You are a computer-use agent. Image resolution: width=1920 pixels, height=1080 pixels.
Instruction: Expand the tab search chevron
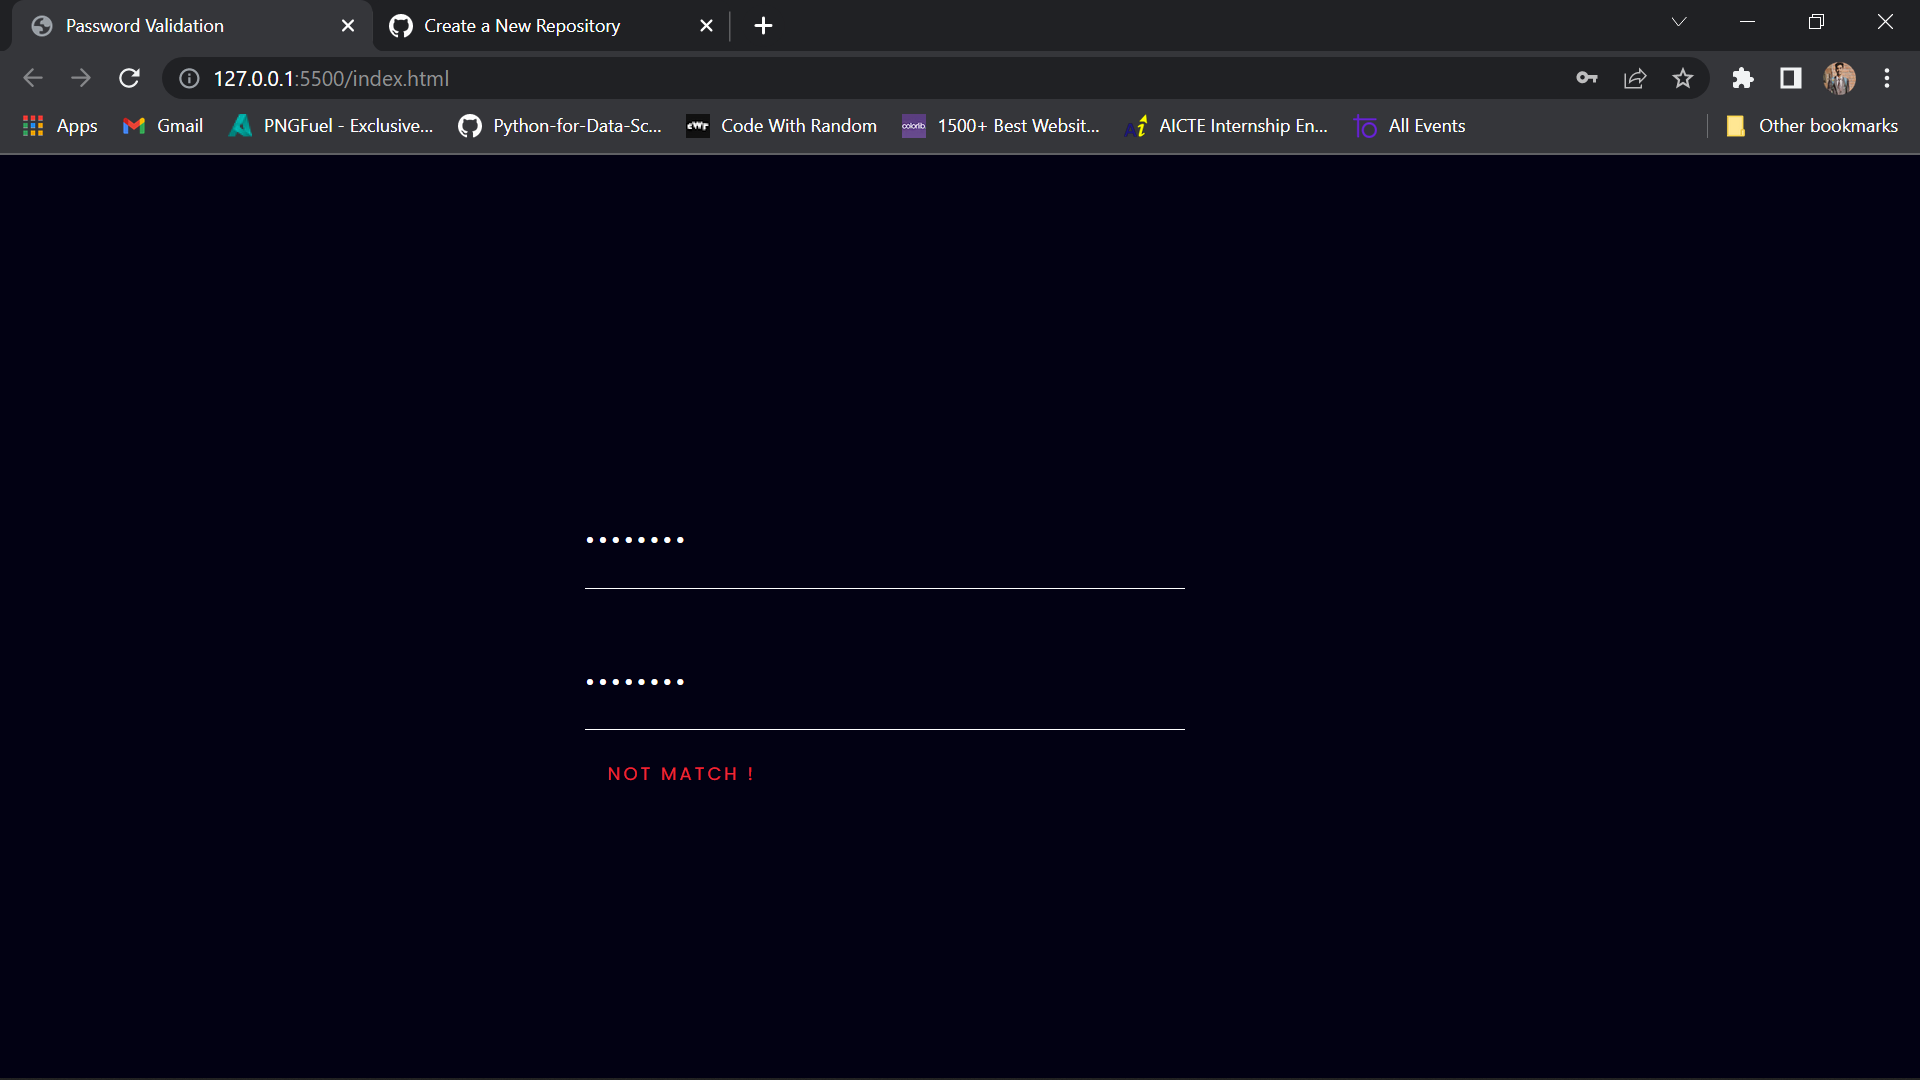pos(1679,21)
